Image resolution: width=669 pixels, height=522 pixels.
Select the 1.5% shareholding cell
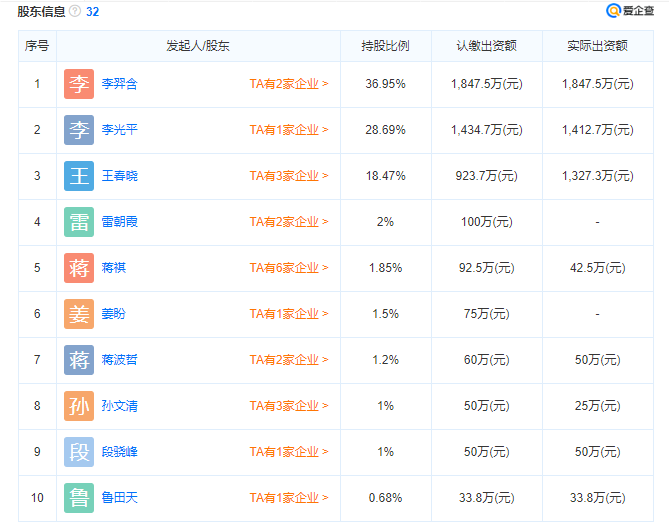click(385, 314)
